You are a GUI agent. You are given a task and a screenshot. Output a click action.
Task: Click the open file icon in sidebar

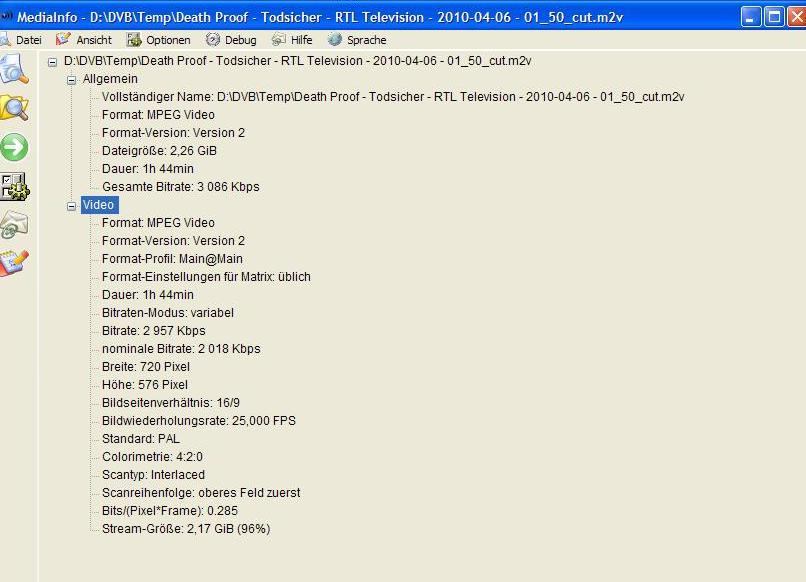[x=14, y=69]
